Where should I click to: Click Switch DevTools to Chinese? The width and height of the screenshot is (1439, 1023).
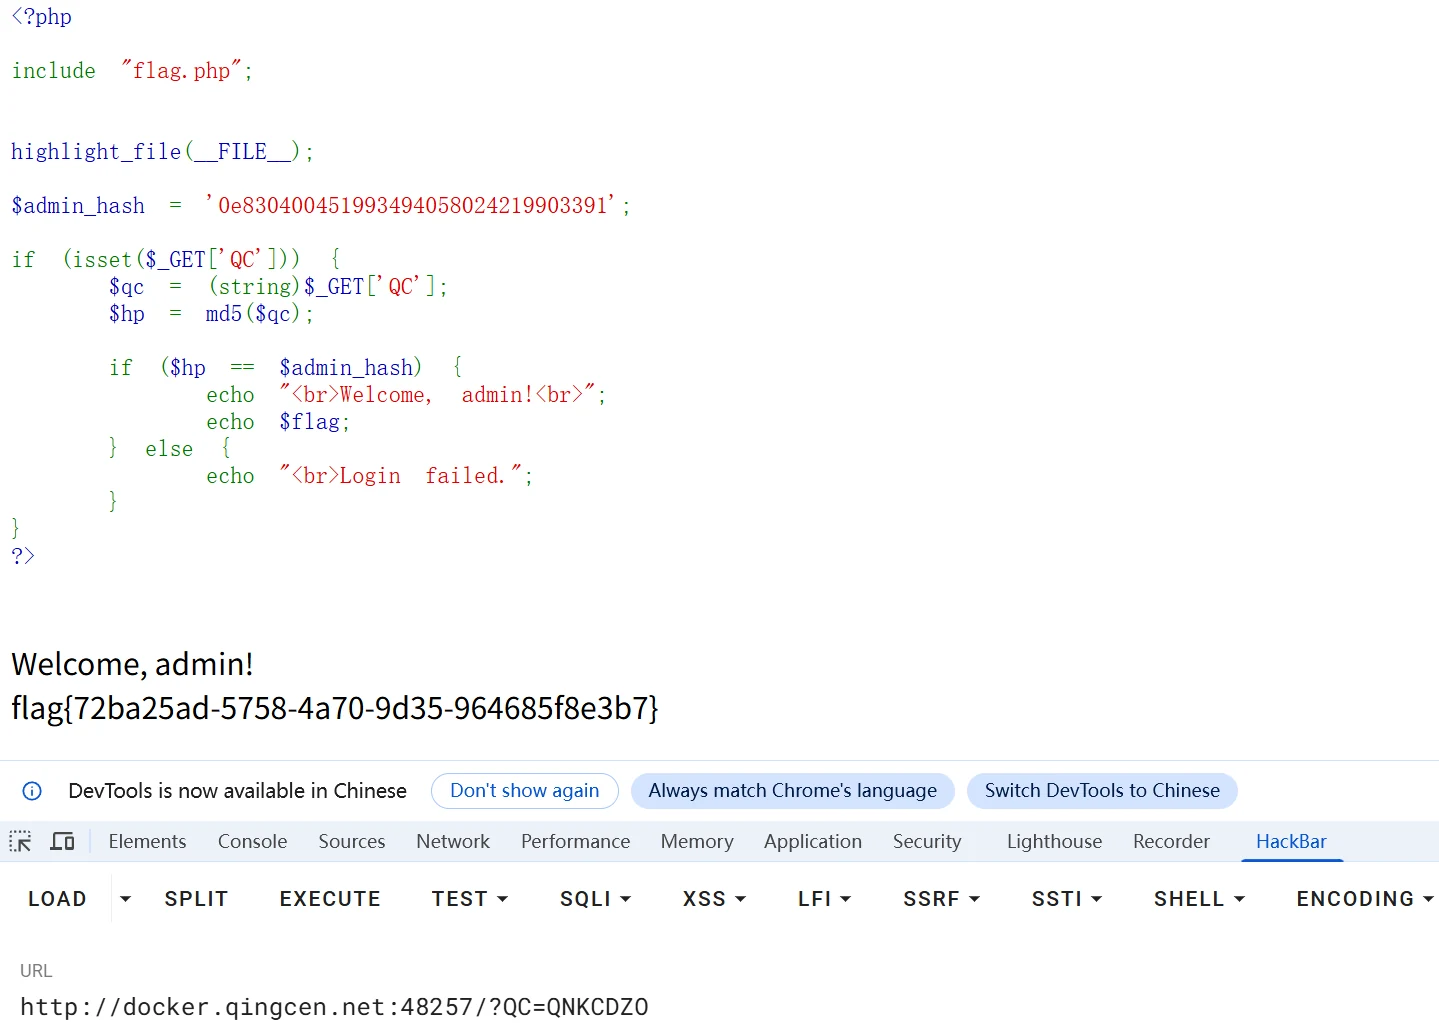tap(1102, 791)
